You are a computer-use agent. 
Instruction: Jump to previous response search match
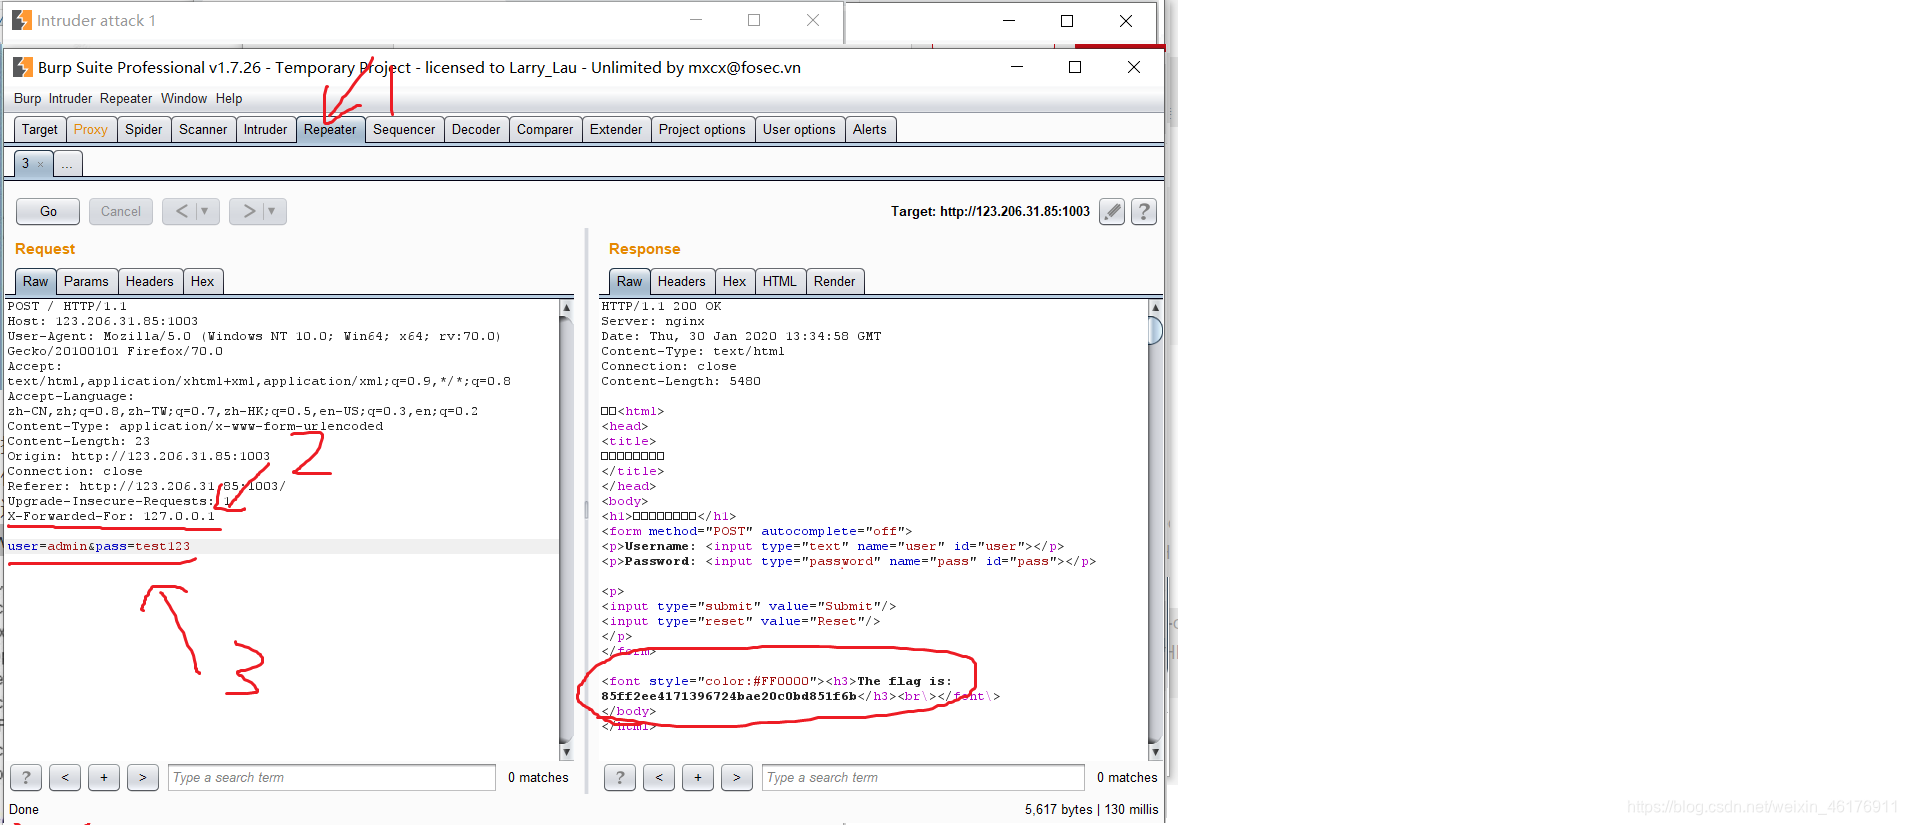[x=659, y=777]
